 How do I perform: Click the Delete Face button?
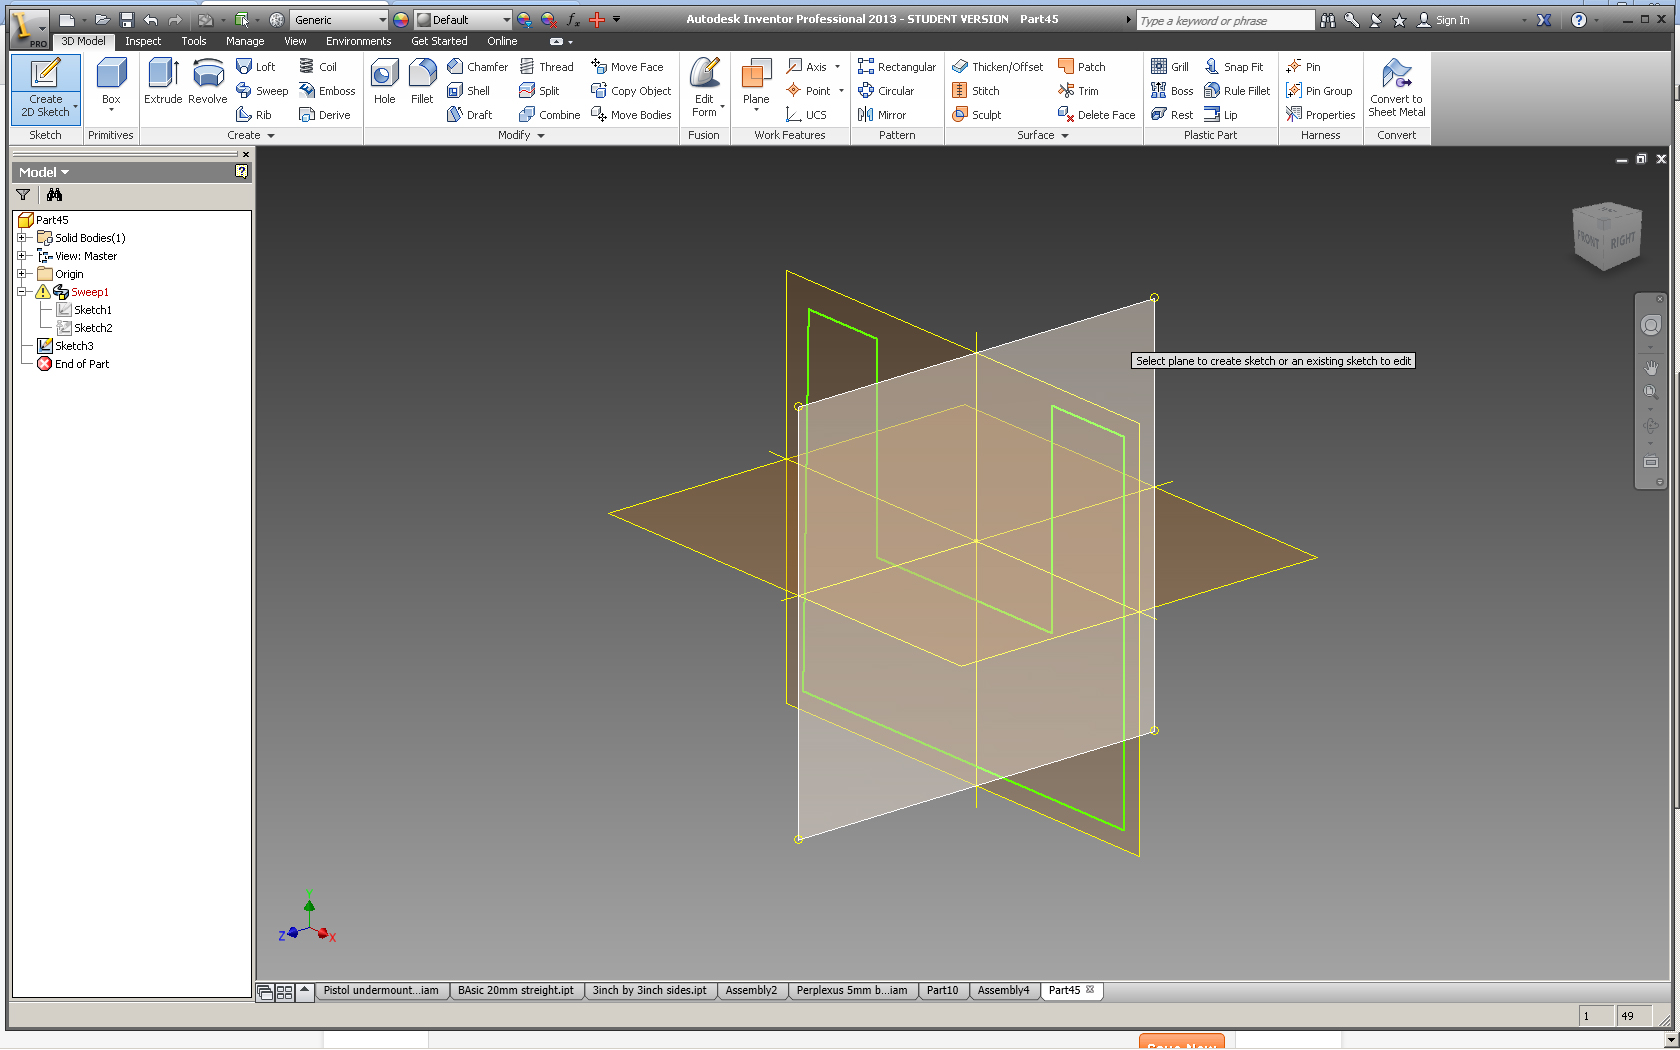(x=1097, y=114)
